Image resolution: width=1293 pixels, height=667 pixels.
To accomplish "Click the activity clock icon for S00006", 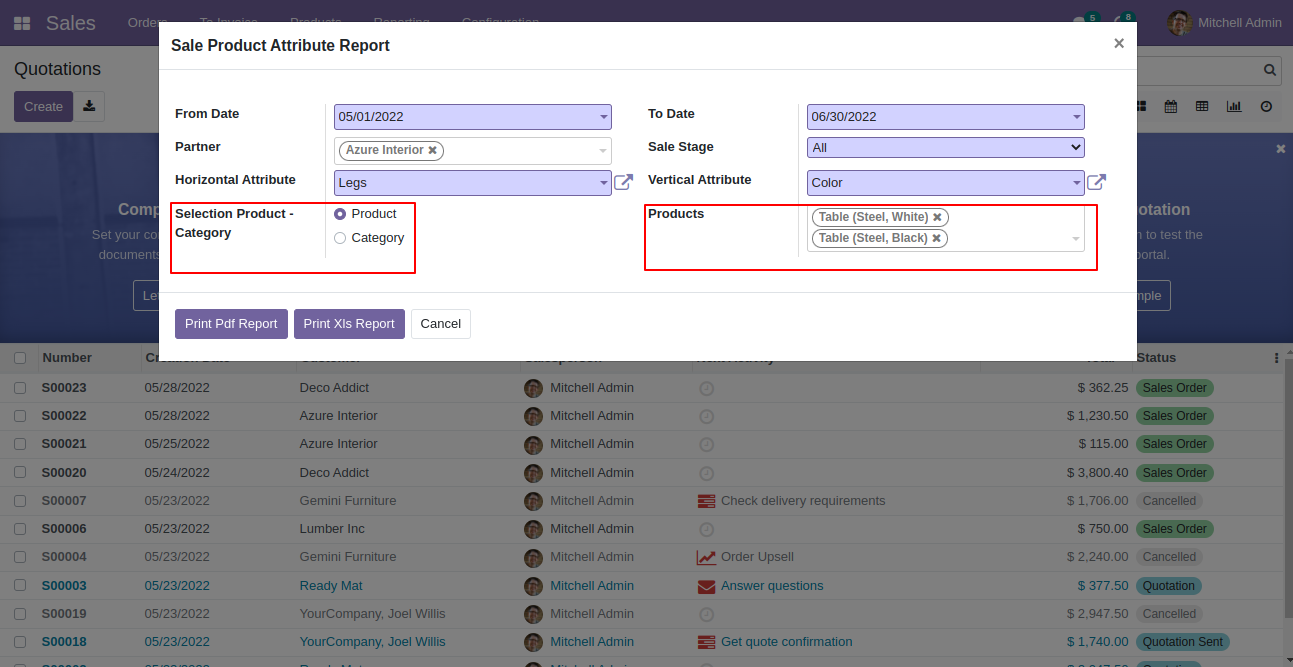I will click(706, 529).
